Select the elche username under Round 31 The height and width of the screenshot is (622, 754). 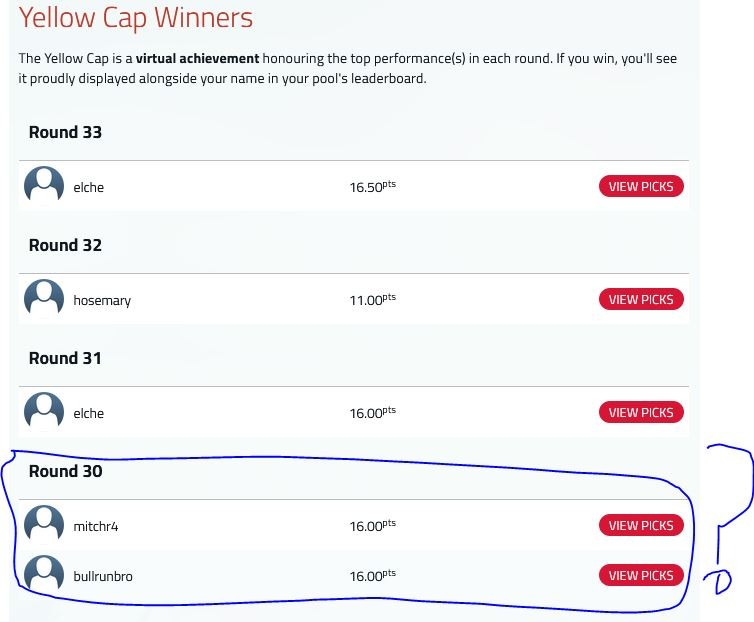(x=88, y=413)
